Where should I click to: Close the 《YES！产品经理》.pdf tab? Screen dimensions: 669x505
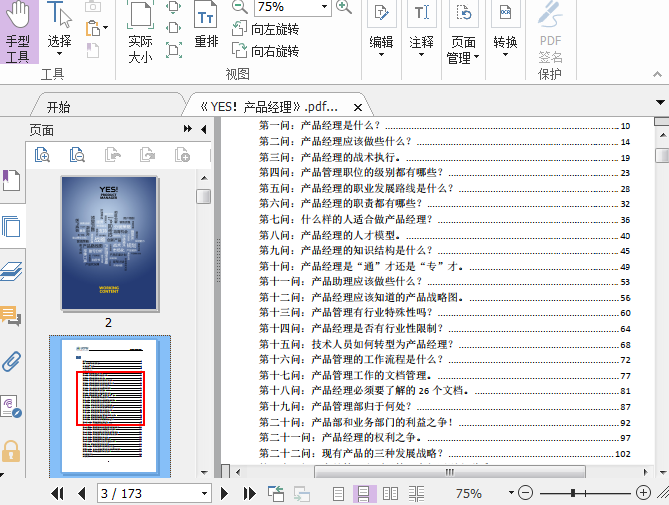point(358,107)
